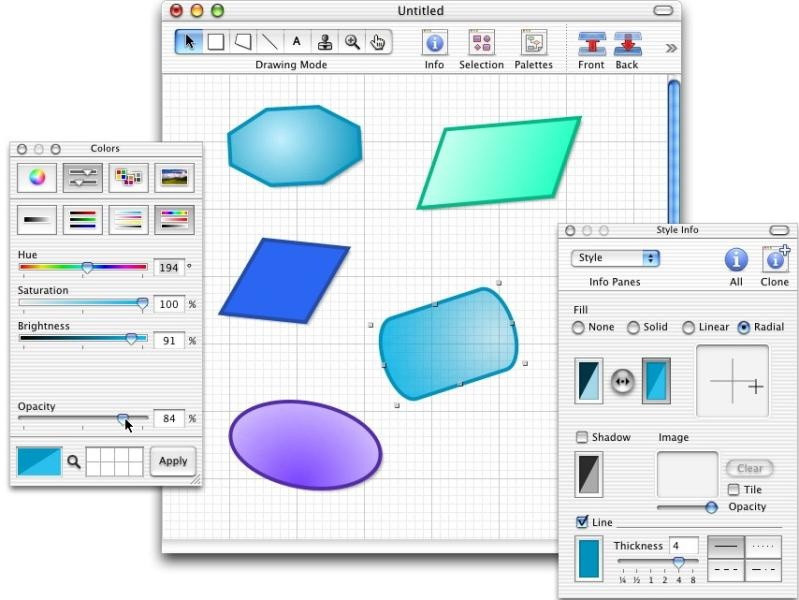This screenshot has height=600, width=799.
Task: Click the saved color swatches grid
Action: [x=115, y=462]
